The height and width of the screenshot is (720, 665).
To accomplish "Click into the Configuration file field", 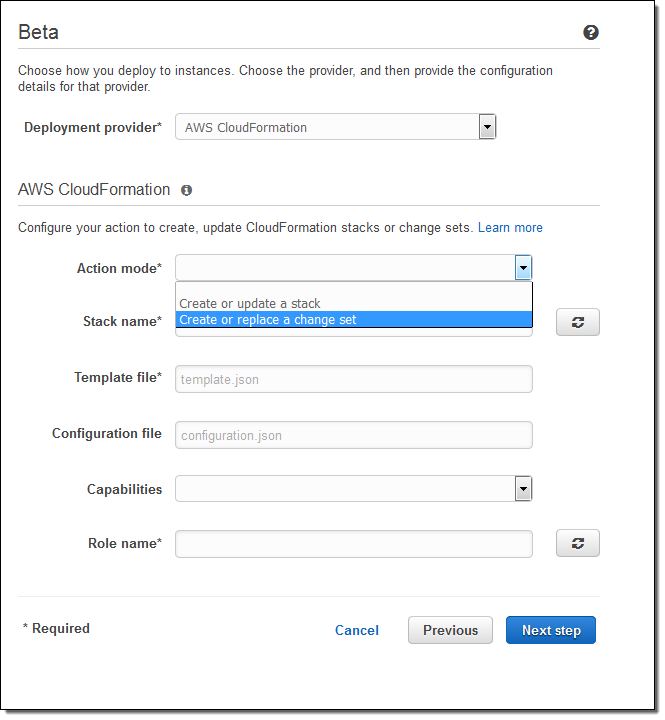I will tap(353, 435).
